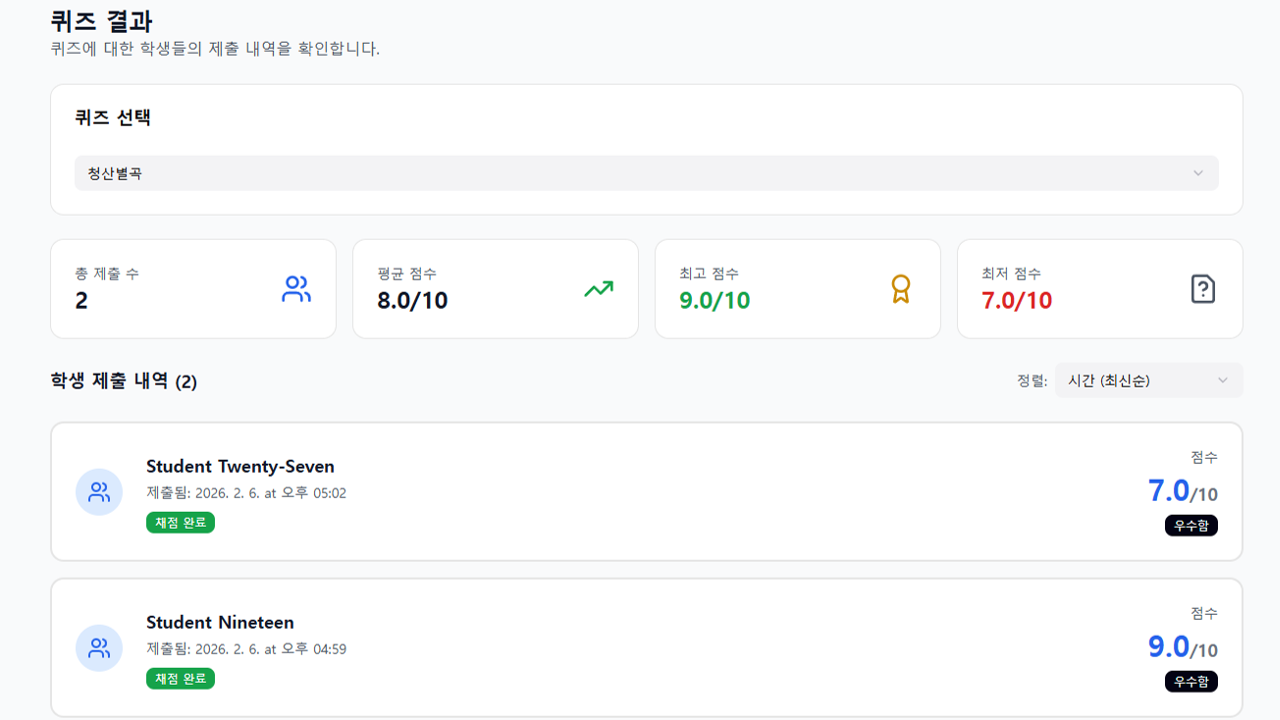Click the sort dropdown chevron arrow
Image resolution: width=1280 pixels, height=720 pixels.
[1222, 380]
